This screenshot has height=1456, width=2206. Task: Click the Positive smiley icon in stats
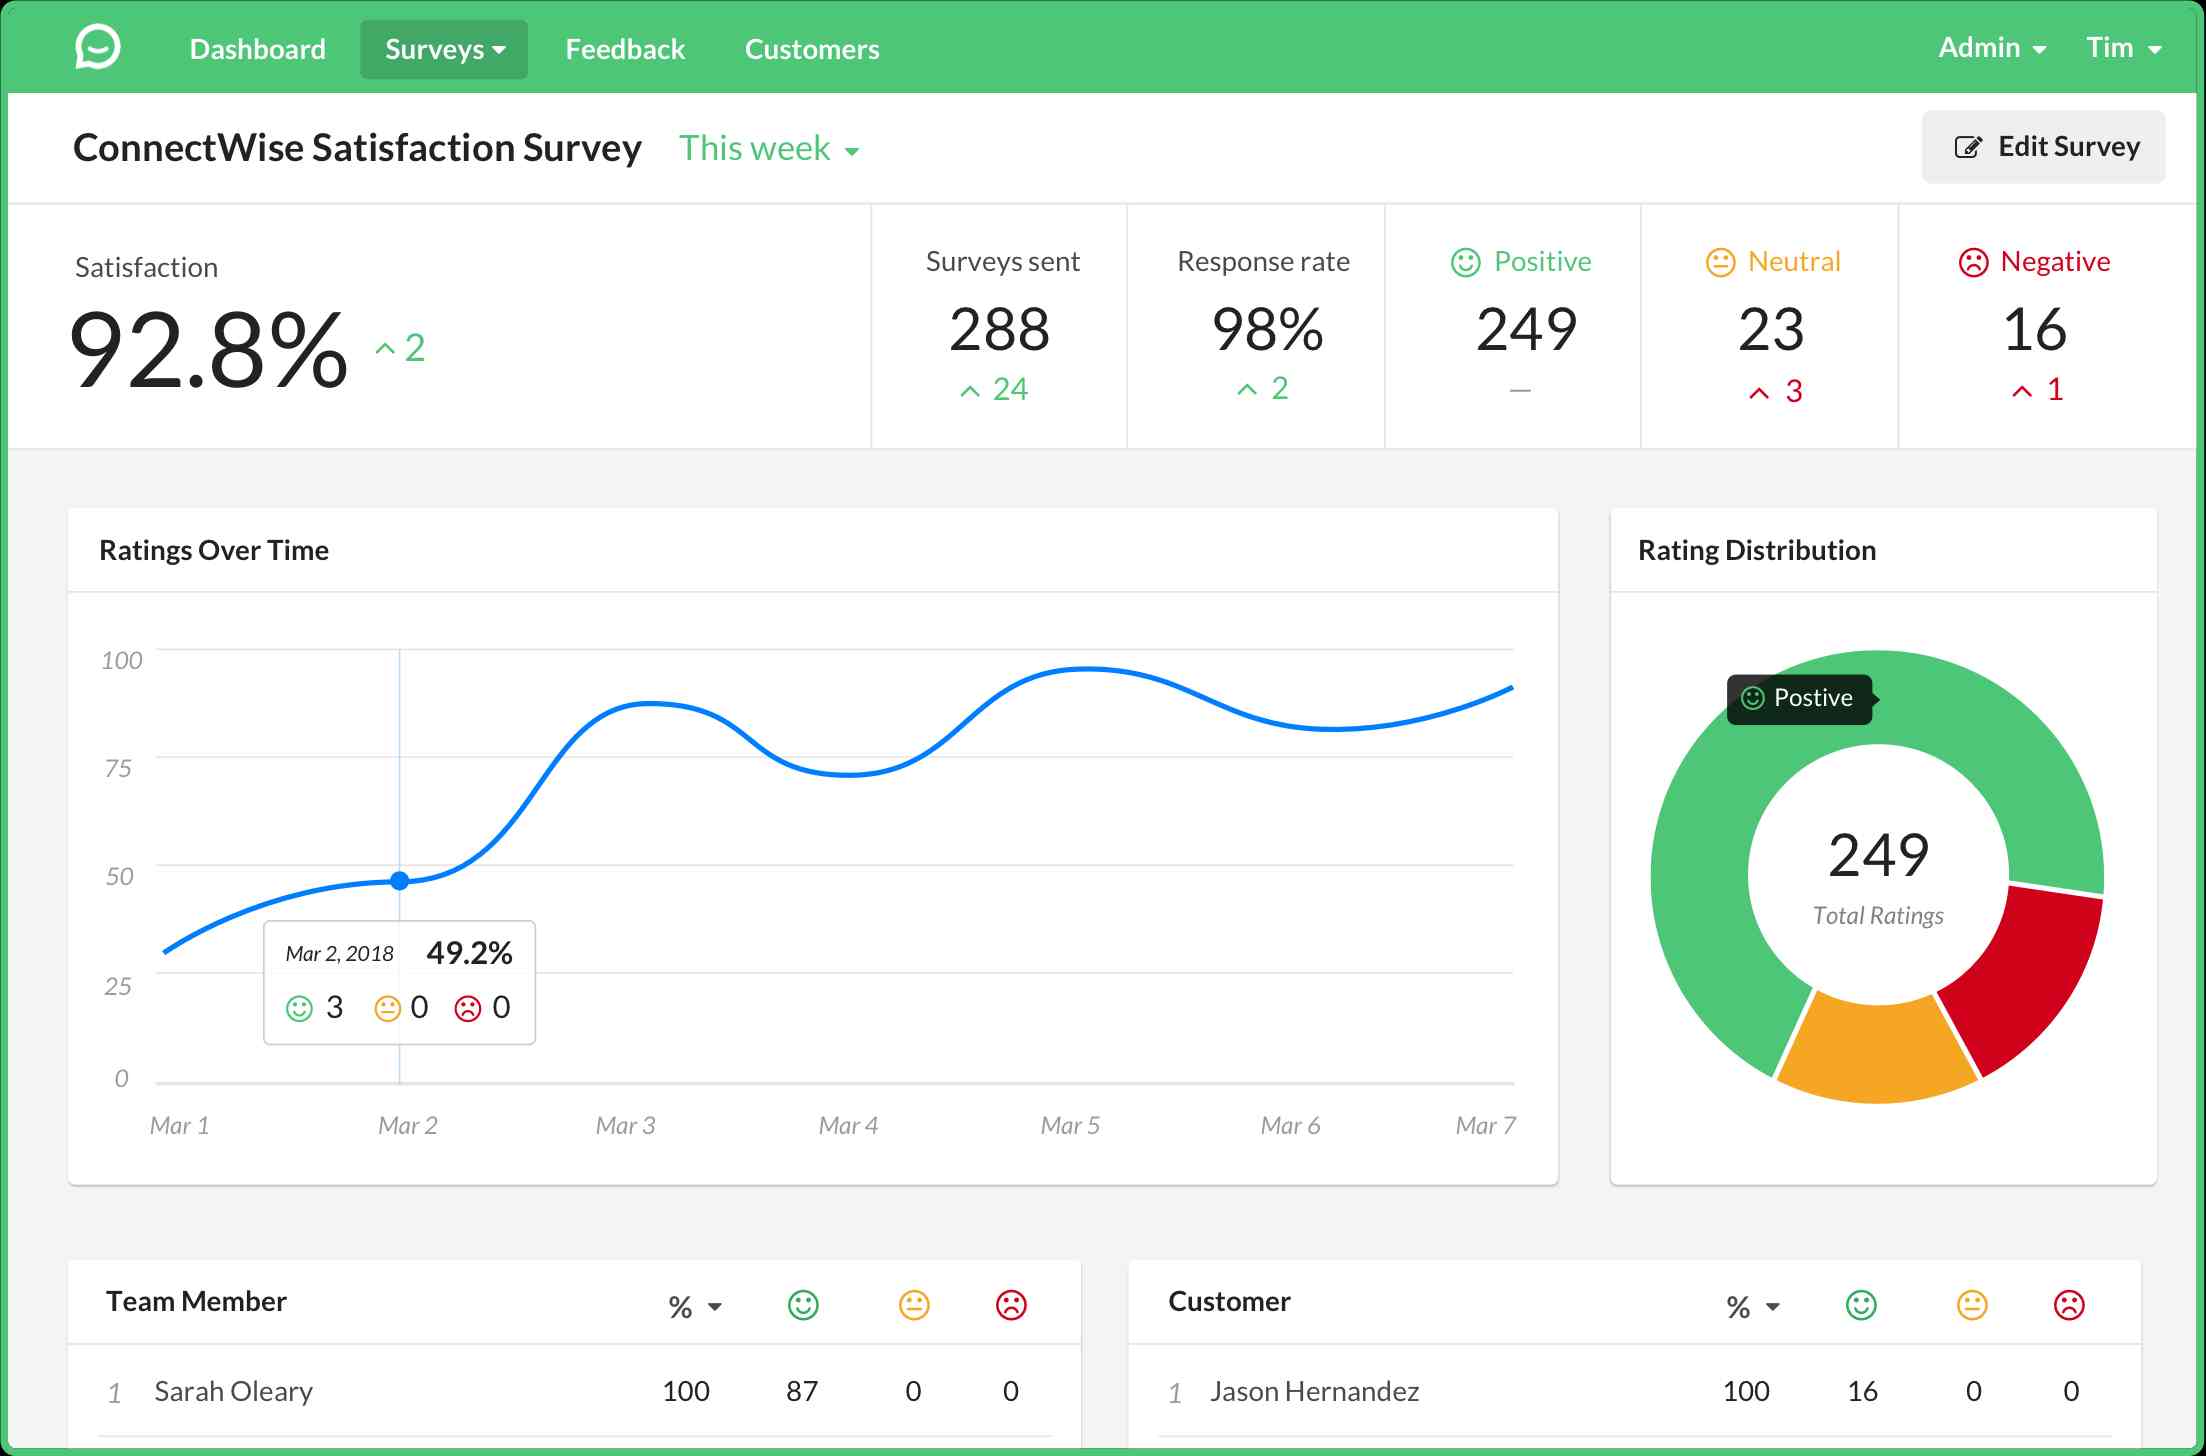click(1465, 262)
